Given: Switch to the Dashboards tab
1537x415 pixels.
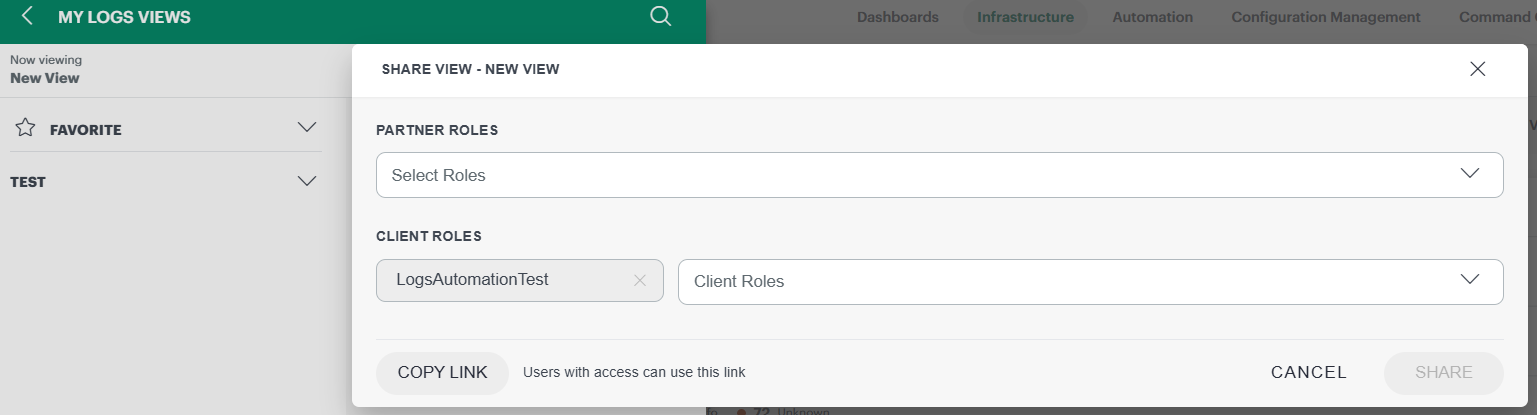Looking at the screenshot, I should pos(897,17).
